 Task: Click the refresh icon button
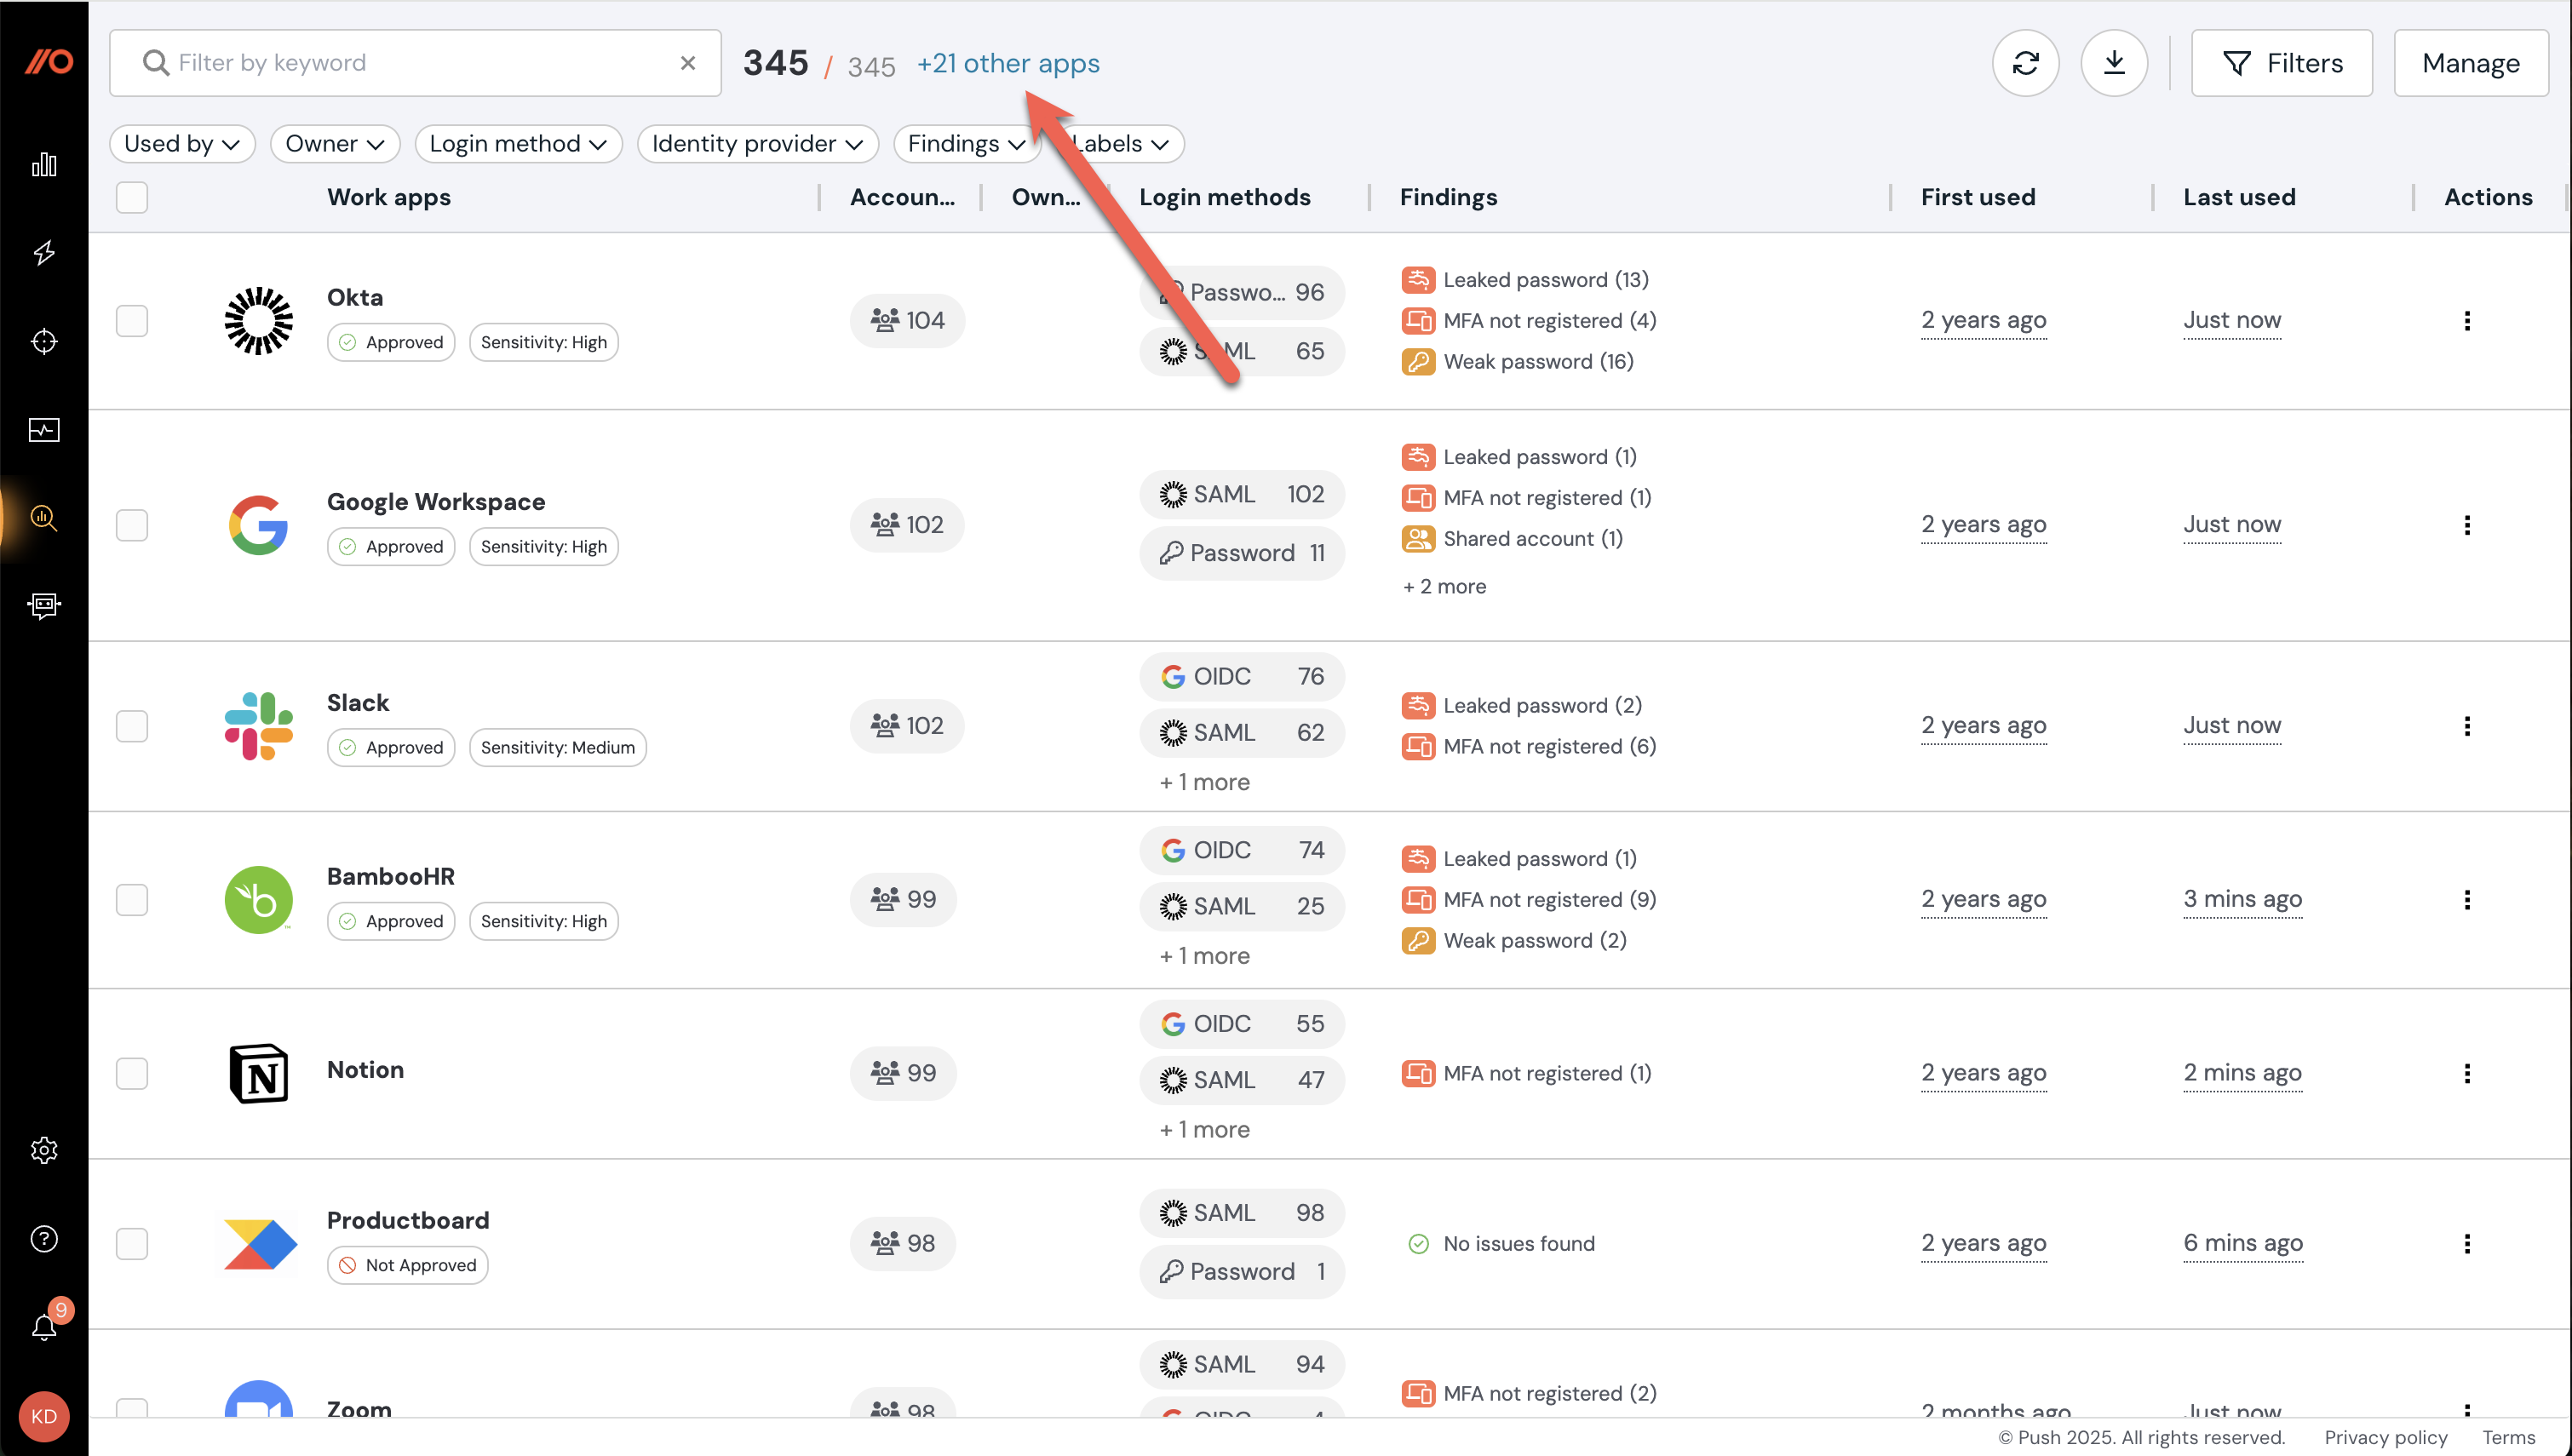point(2025,63)
